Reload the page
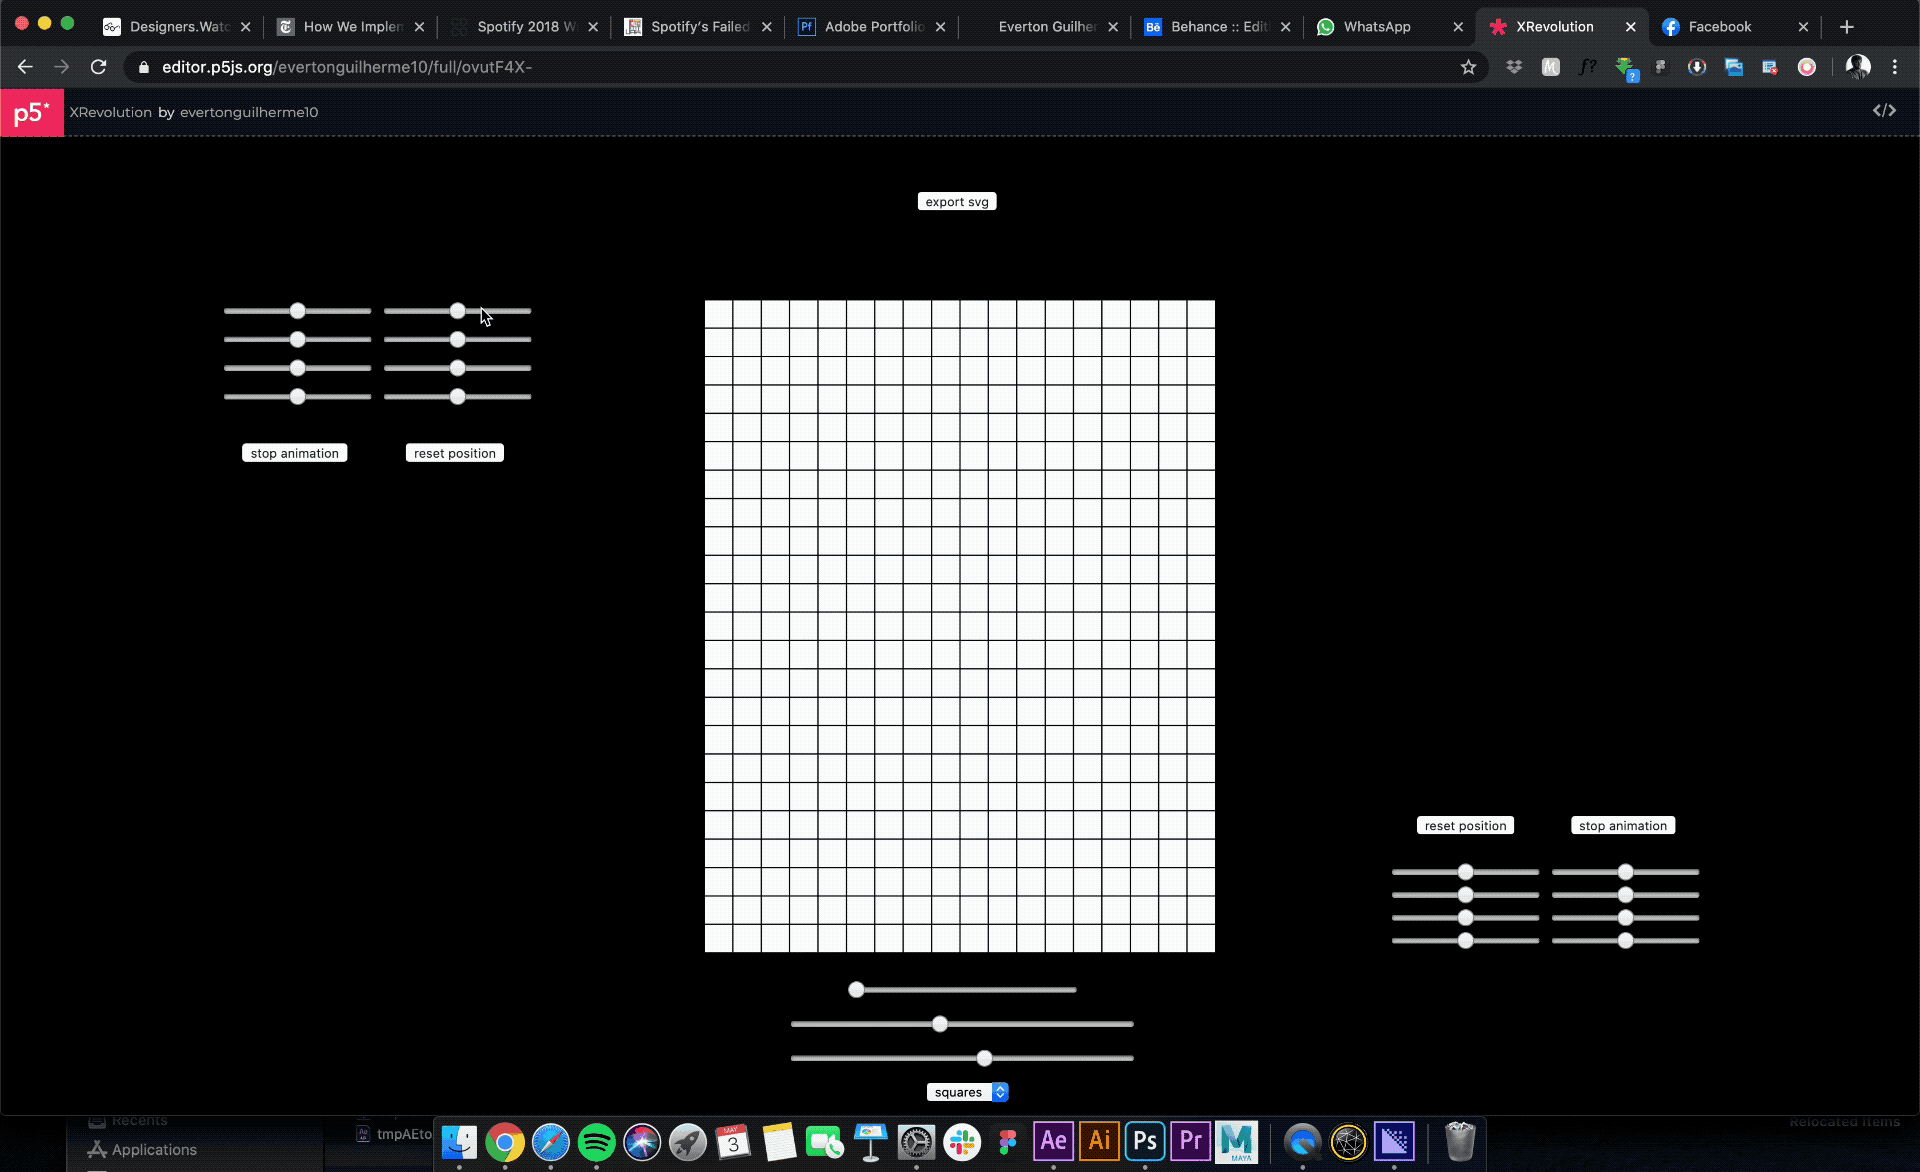1920x1172 pixels. point(98,67)
